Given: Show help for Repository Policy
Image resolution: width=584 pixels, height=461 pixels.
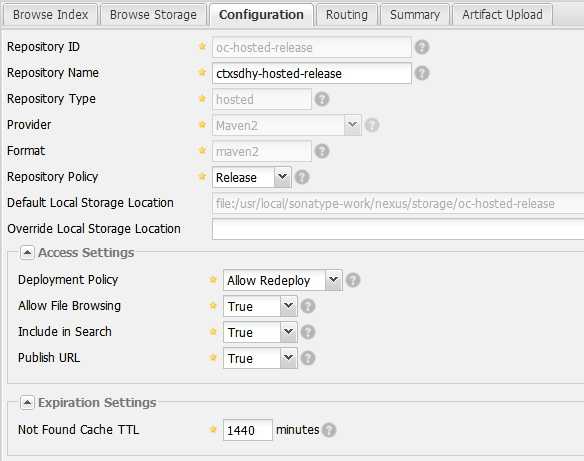Looking at the screenshot, I should click(x=302, y=177).
